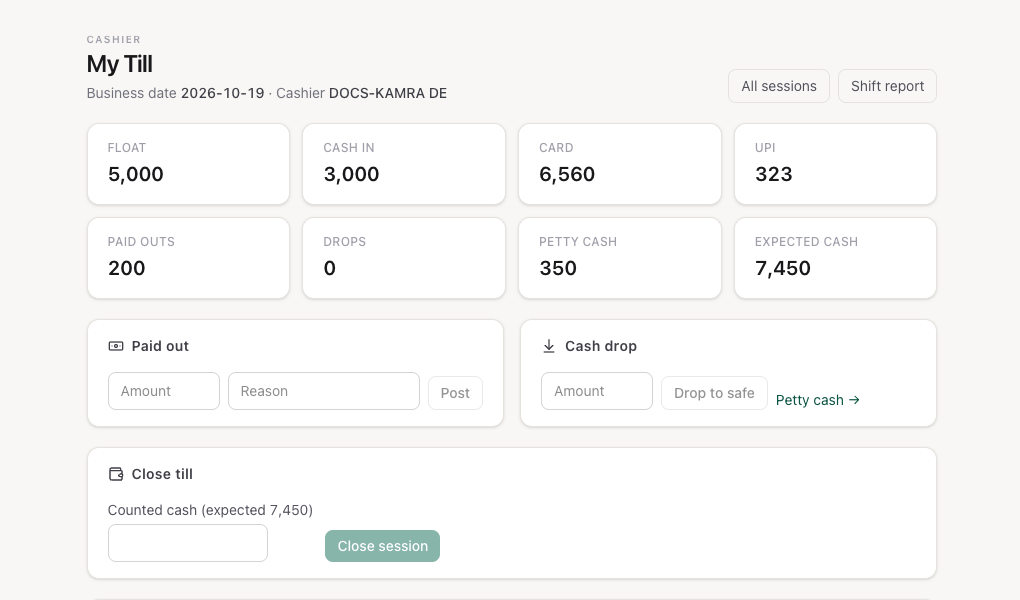Click the CARD card label
Image resolution: width=1020 pixels, height=600 pixels.
click(x=556, y=148)
